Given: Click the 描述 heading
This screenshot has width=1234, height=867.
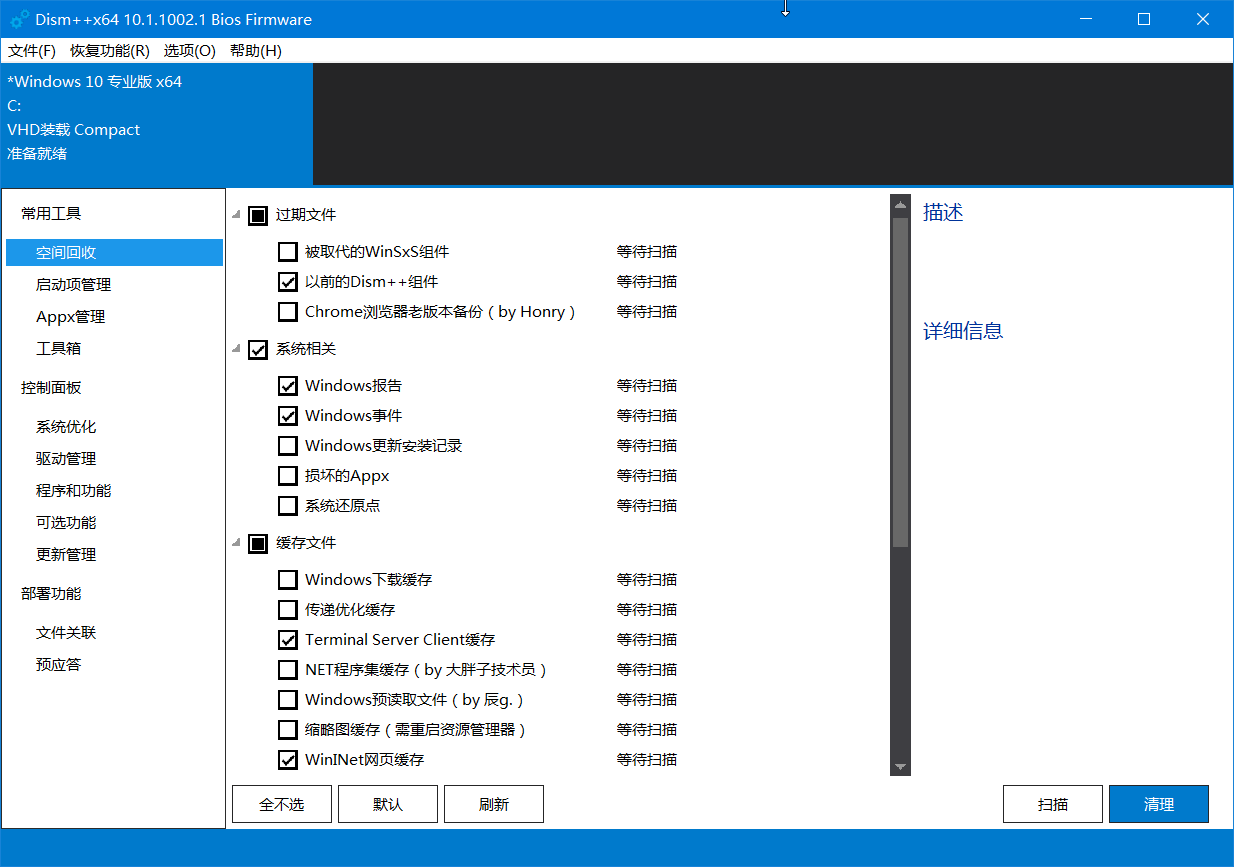Looking at the screenshot, I should click(943, 213).
